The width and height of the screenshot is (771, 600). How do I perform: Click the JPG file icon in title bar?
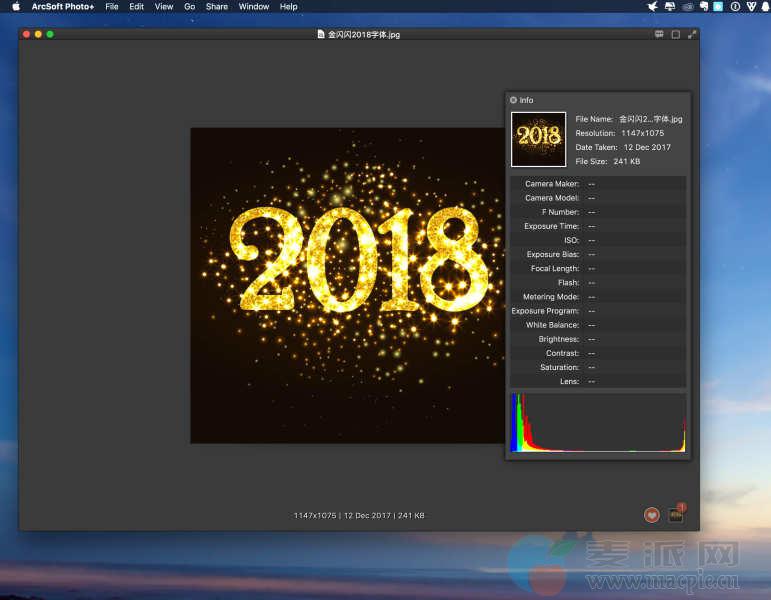pos(321,34)
